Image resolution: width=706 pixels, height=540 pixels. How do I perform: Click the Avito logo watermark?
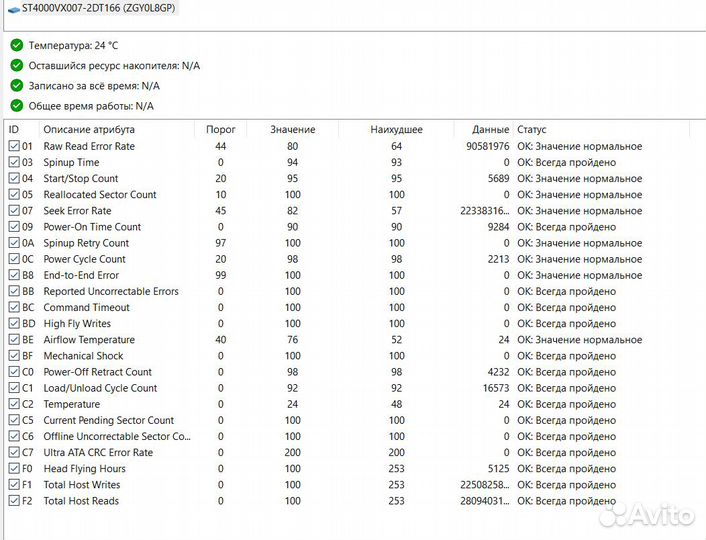[648, 513]
